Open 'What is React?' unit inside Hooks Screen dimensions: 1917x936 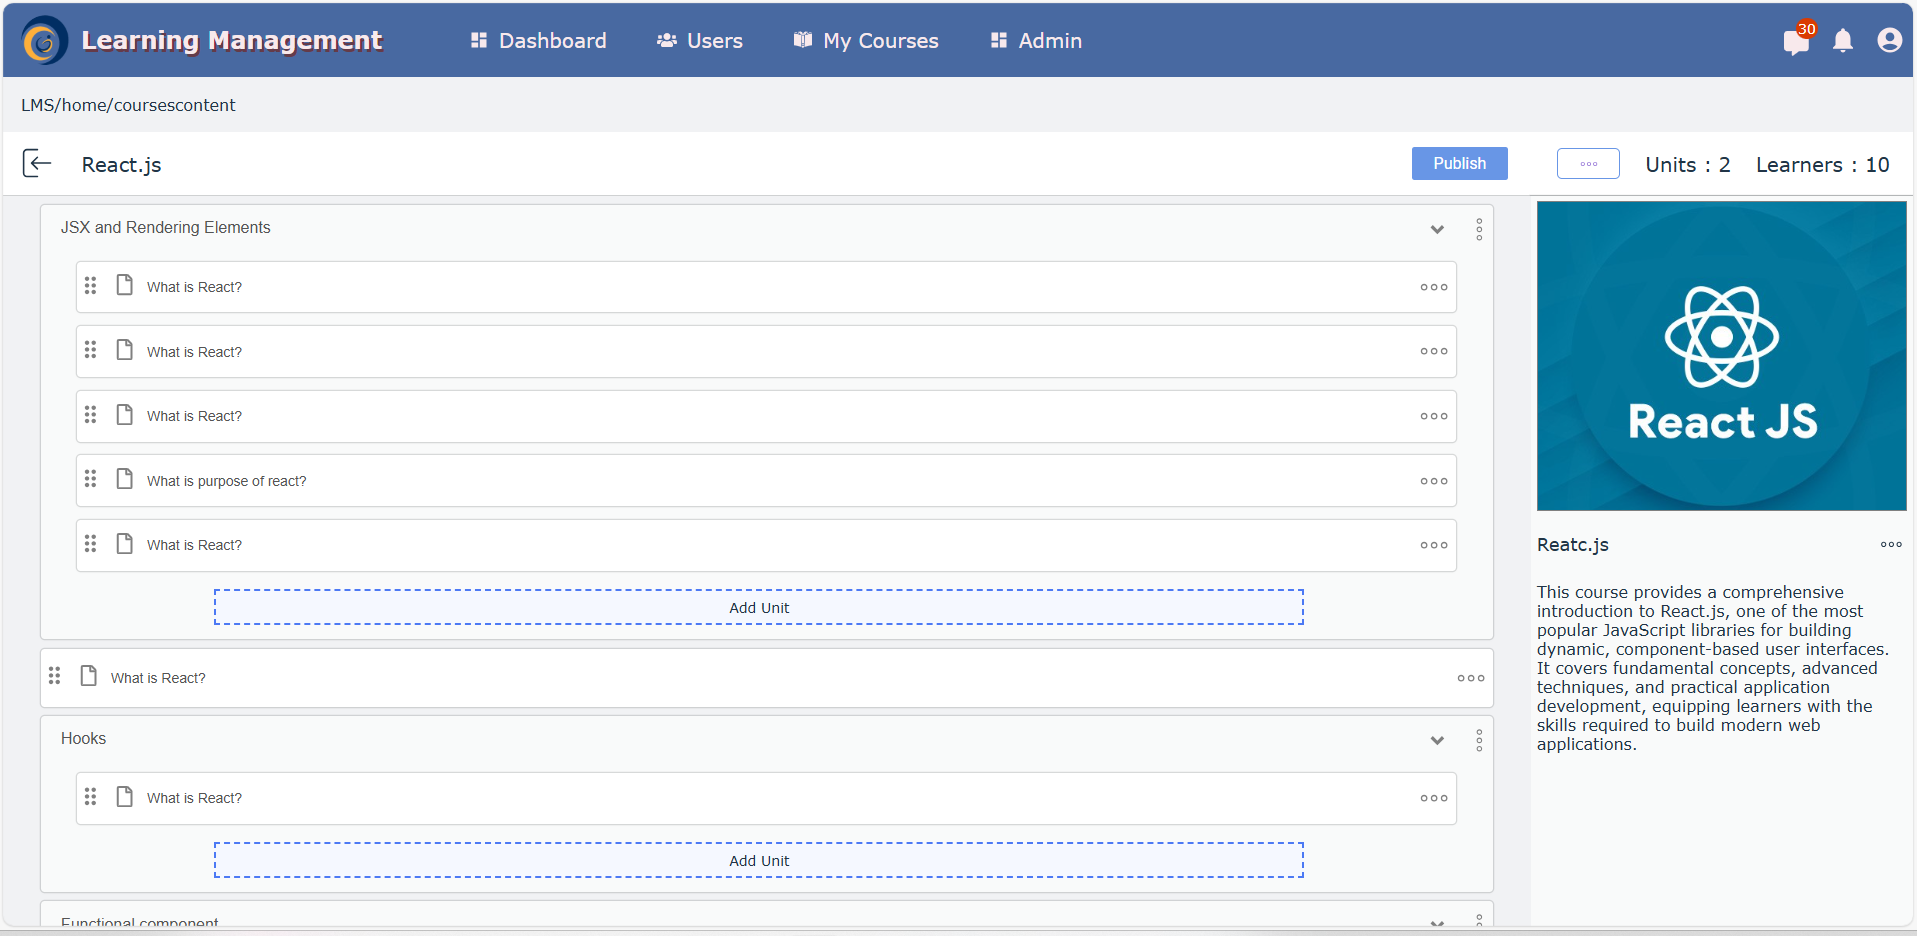766,798
